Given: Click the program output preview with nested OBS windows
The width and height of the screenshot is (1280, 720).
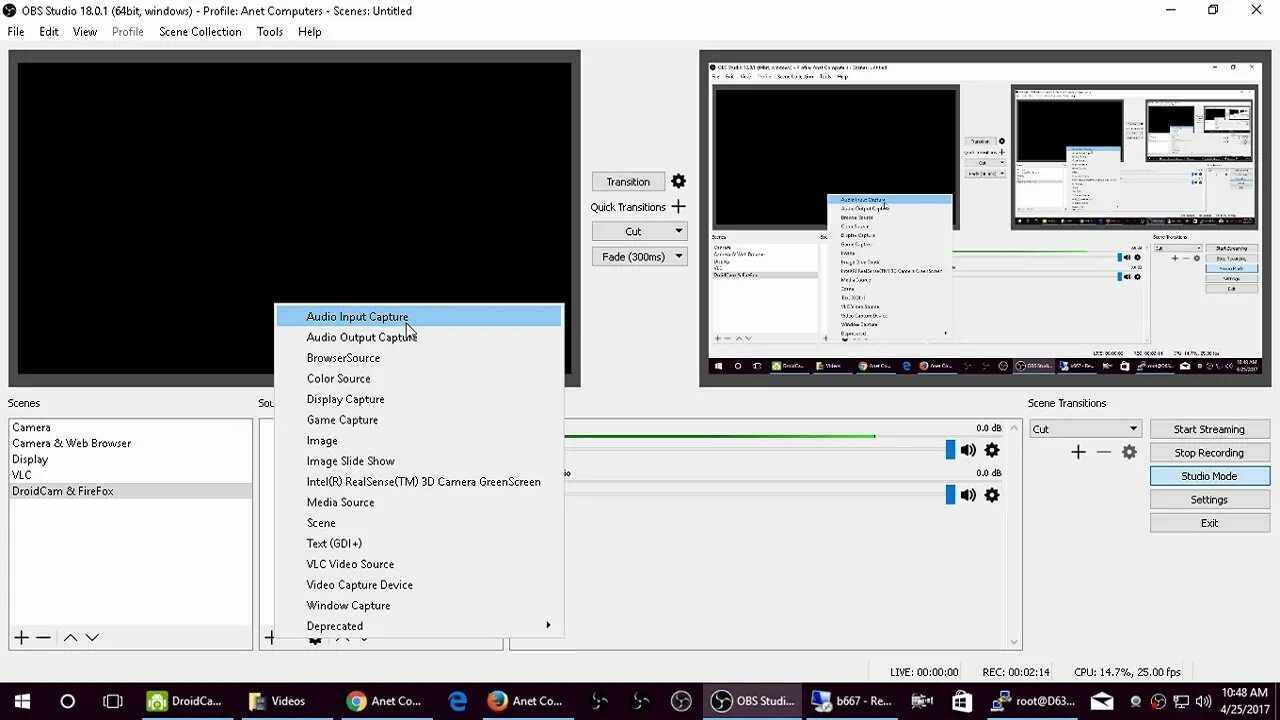Looking at the screenshot, I should pos(985,218).
